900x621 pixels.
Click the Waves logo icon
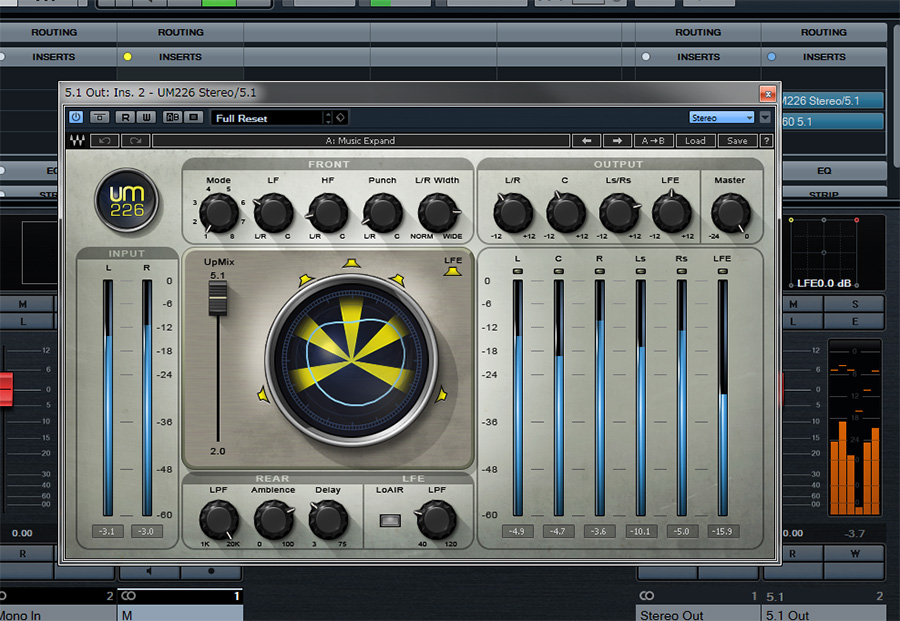pyautogui.click(x=77, y=141)
